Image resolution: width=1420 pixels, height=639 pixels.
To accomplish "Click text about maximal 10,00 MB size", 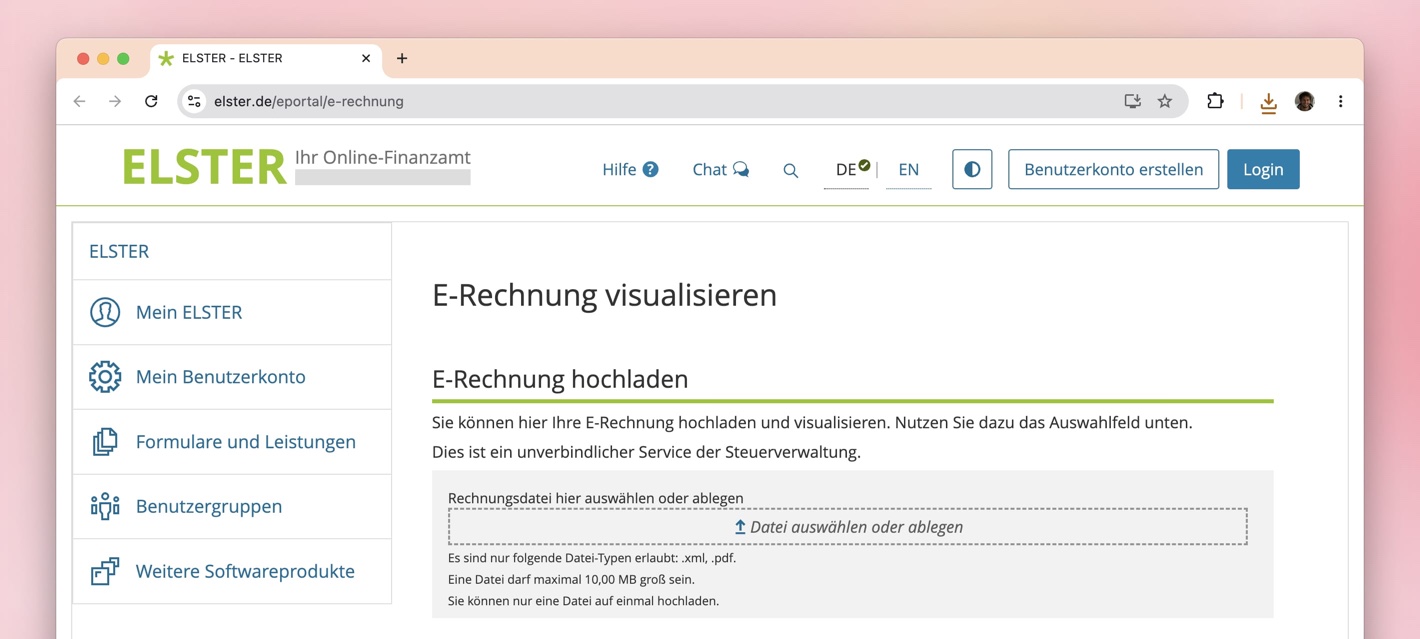I will coord(571,579).
